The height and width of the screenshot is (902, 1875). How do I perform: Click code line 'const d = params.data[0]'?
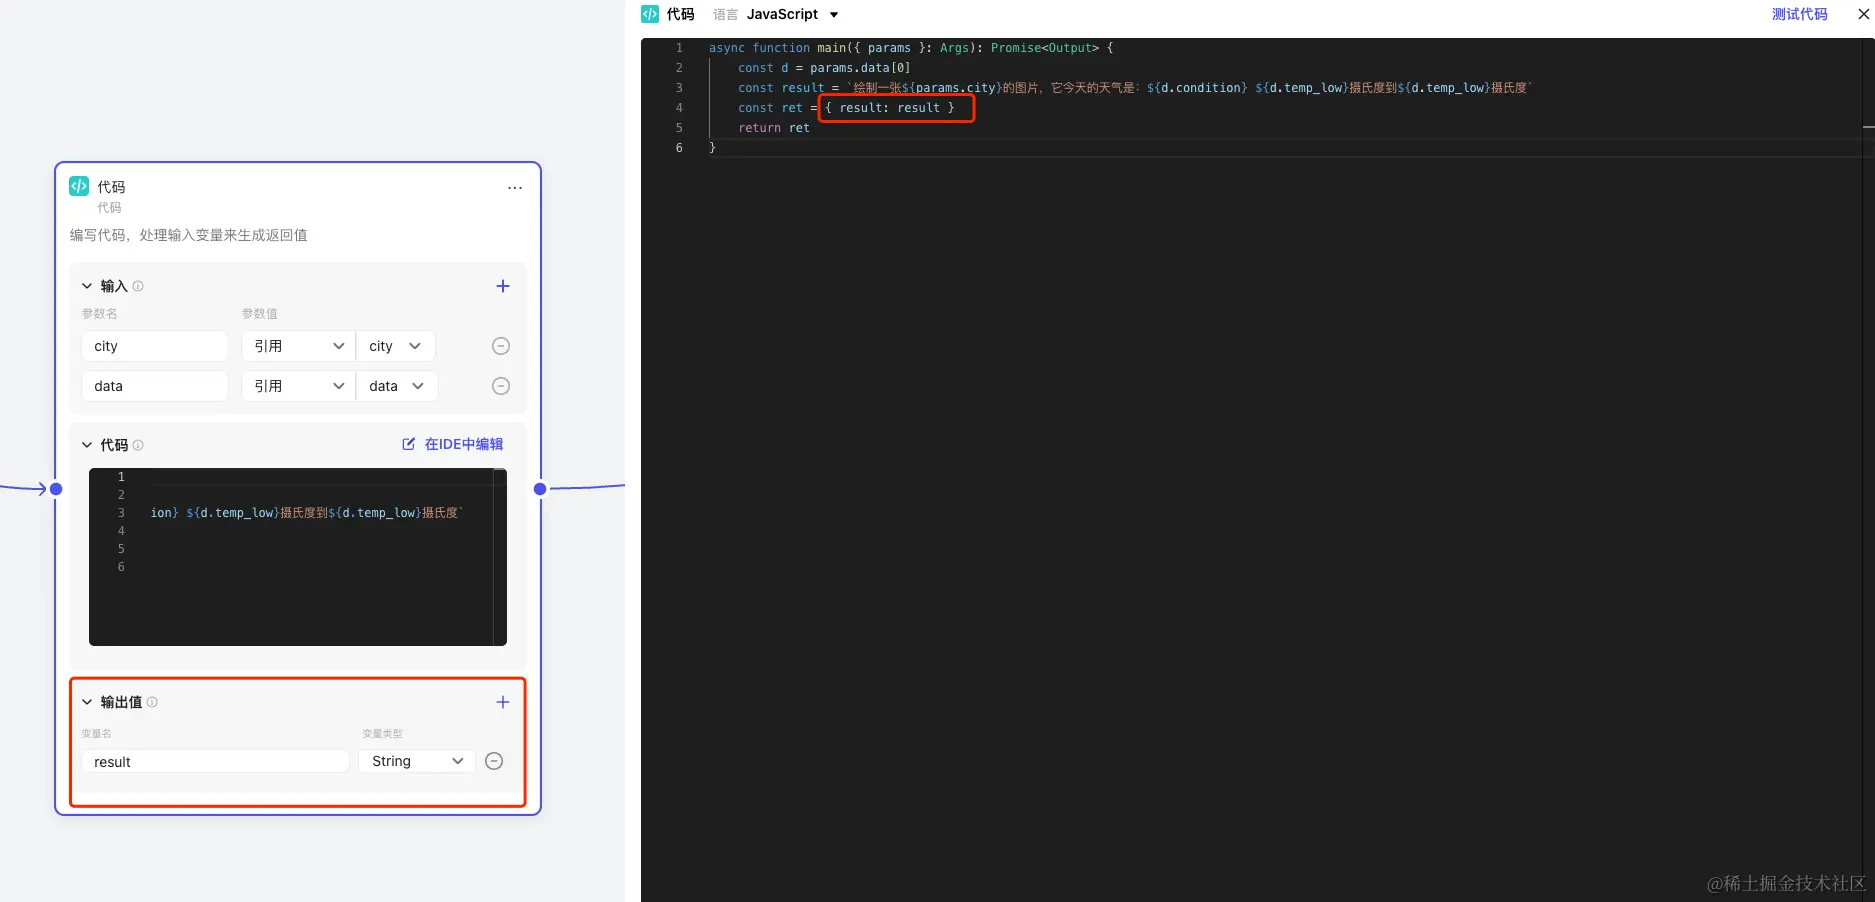coord(824,68)
